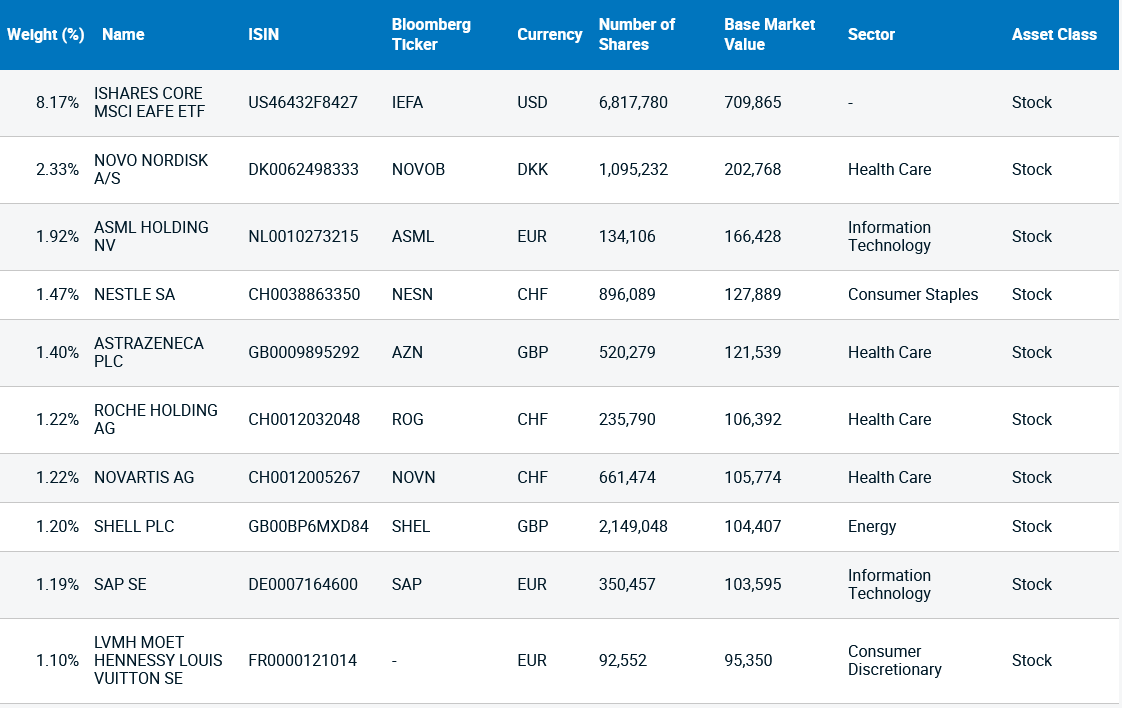The height and width of the screenshot is (708, 1122).
Task: Click the AZN ticker cell
Action: pyautogui.click(x=407, y=352)
